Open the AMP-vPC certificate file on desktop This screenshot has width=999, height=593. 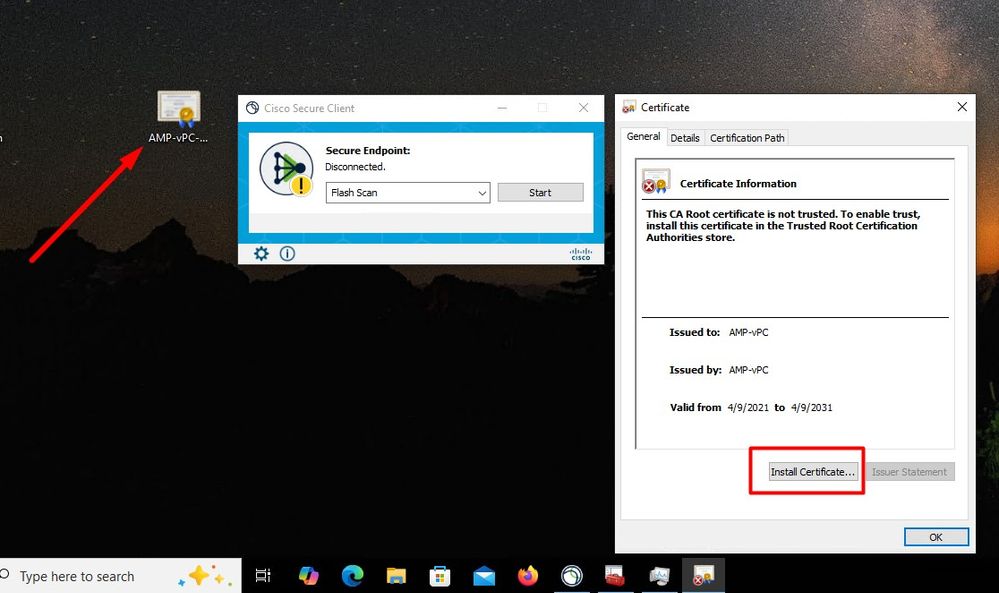point(179,117)
